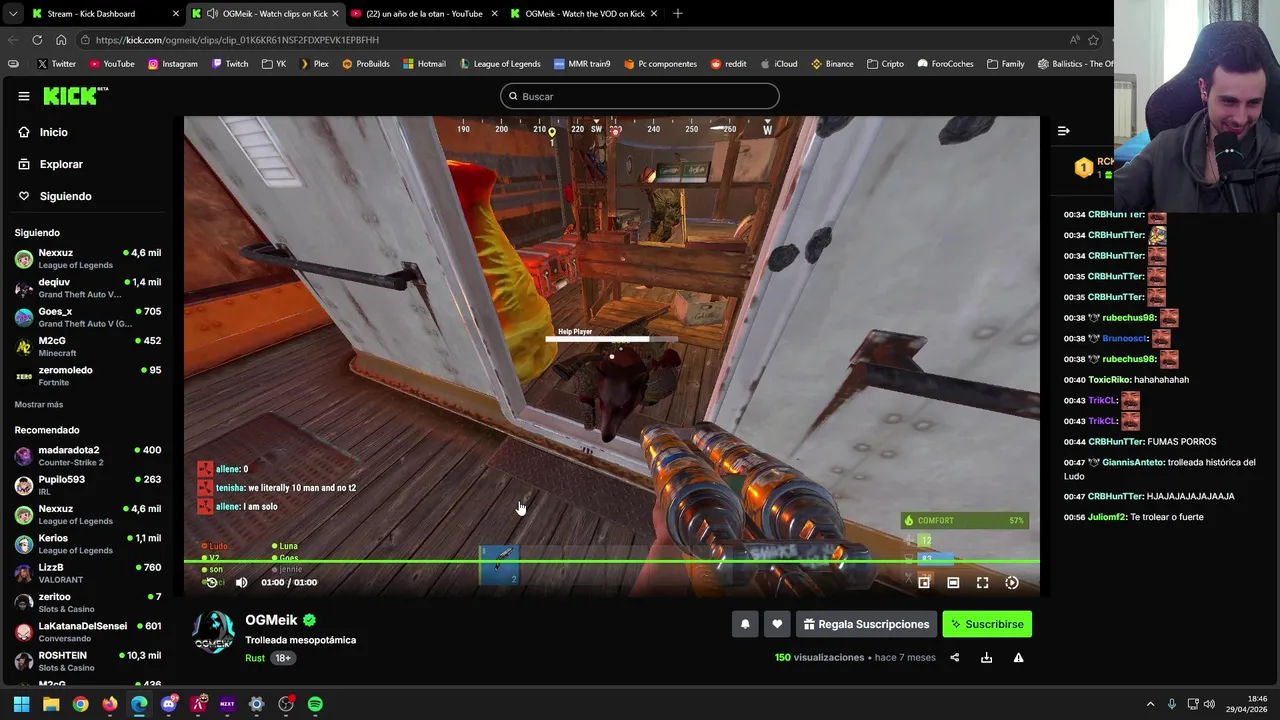
Task: Toggle mini player mode
Action: tap(924, 582)
